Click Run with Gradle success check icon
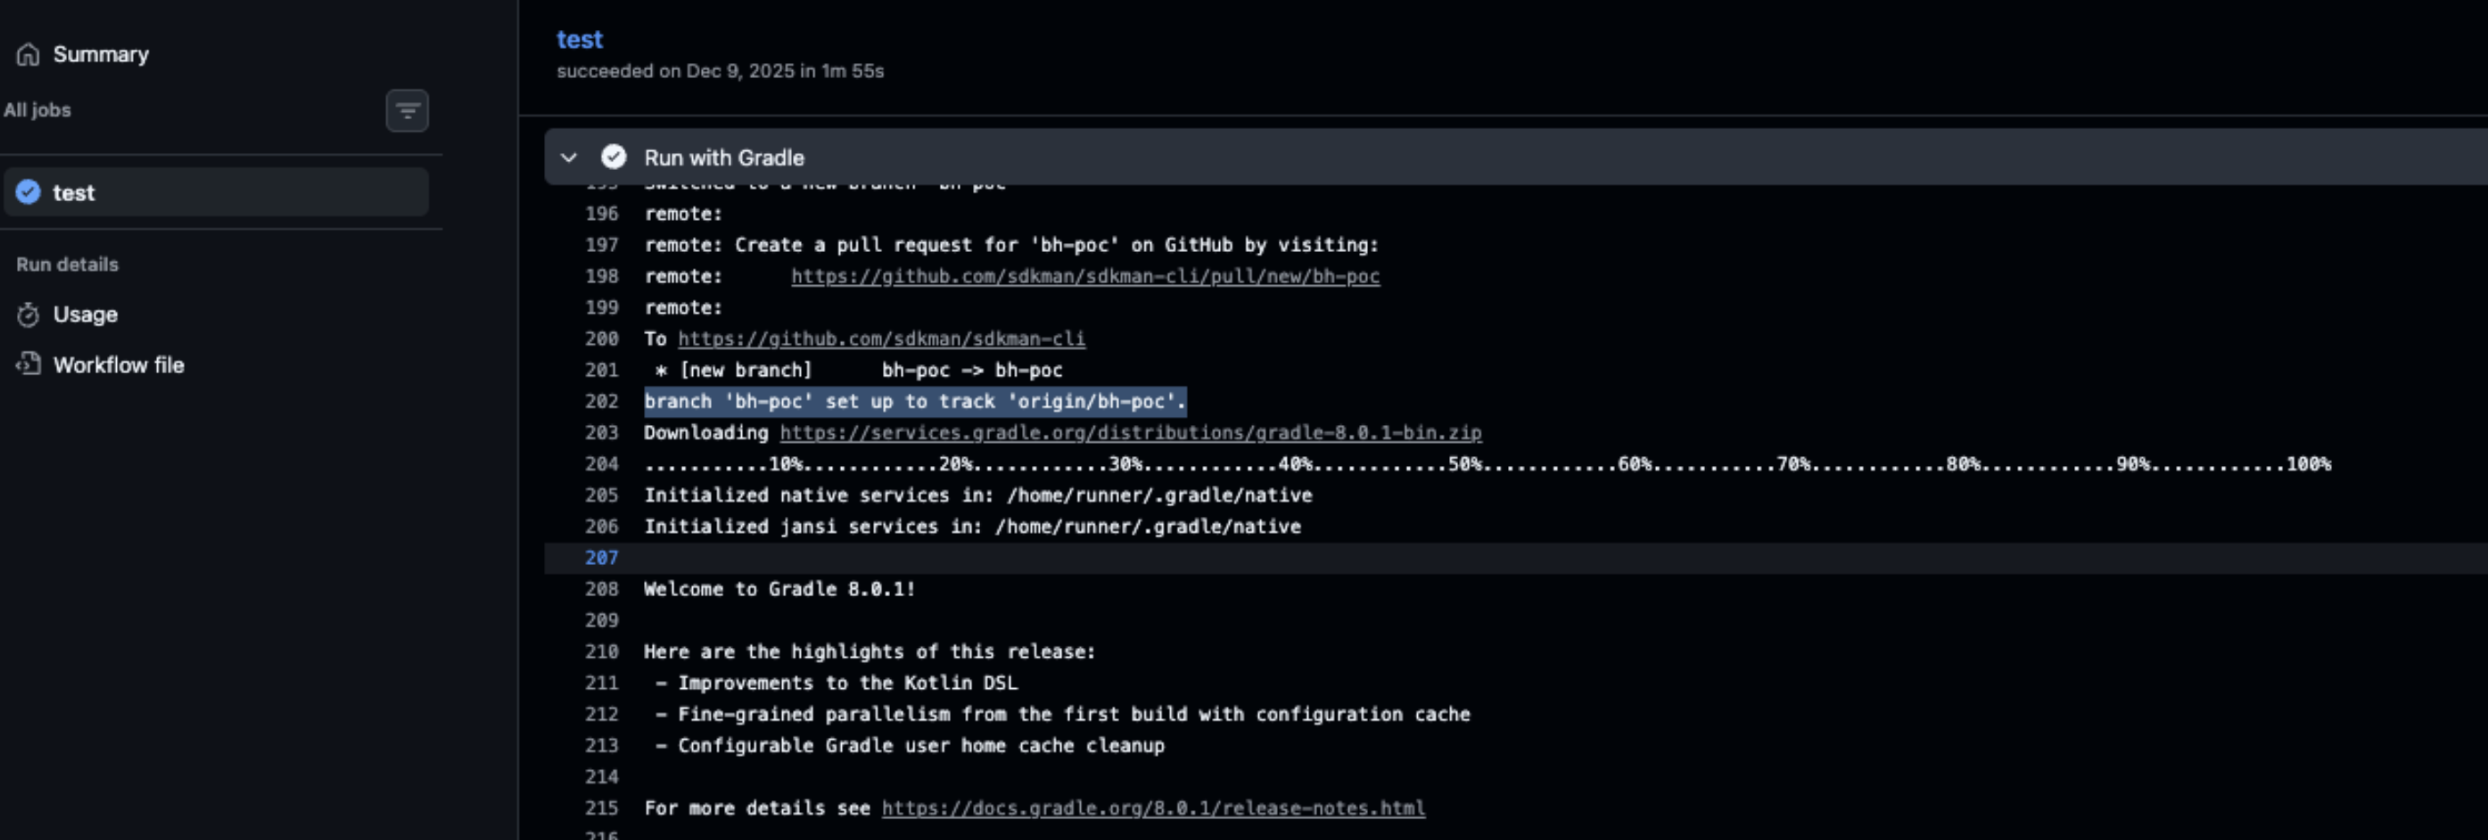The height and width of the screenshot is (840, 2488). click(x=613, y=157)
